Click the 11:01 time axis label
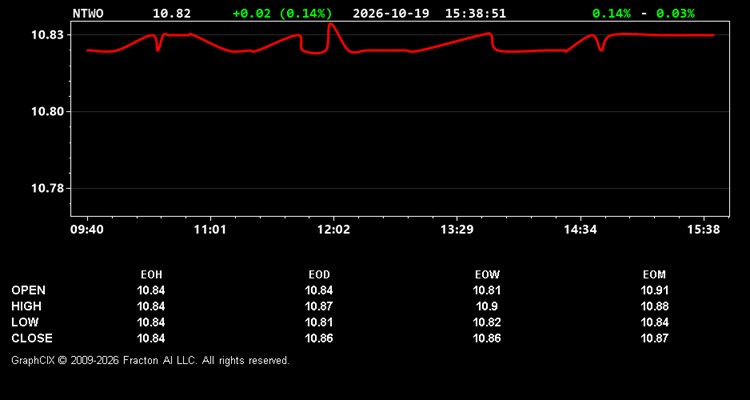The width and height of the screenshot is (750, 400). coord(210,230)
